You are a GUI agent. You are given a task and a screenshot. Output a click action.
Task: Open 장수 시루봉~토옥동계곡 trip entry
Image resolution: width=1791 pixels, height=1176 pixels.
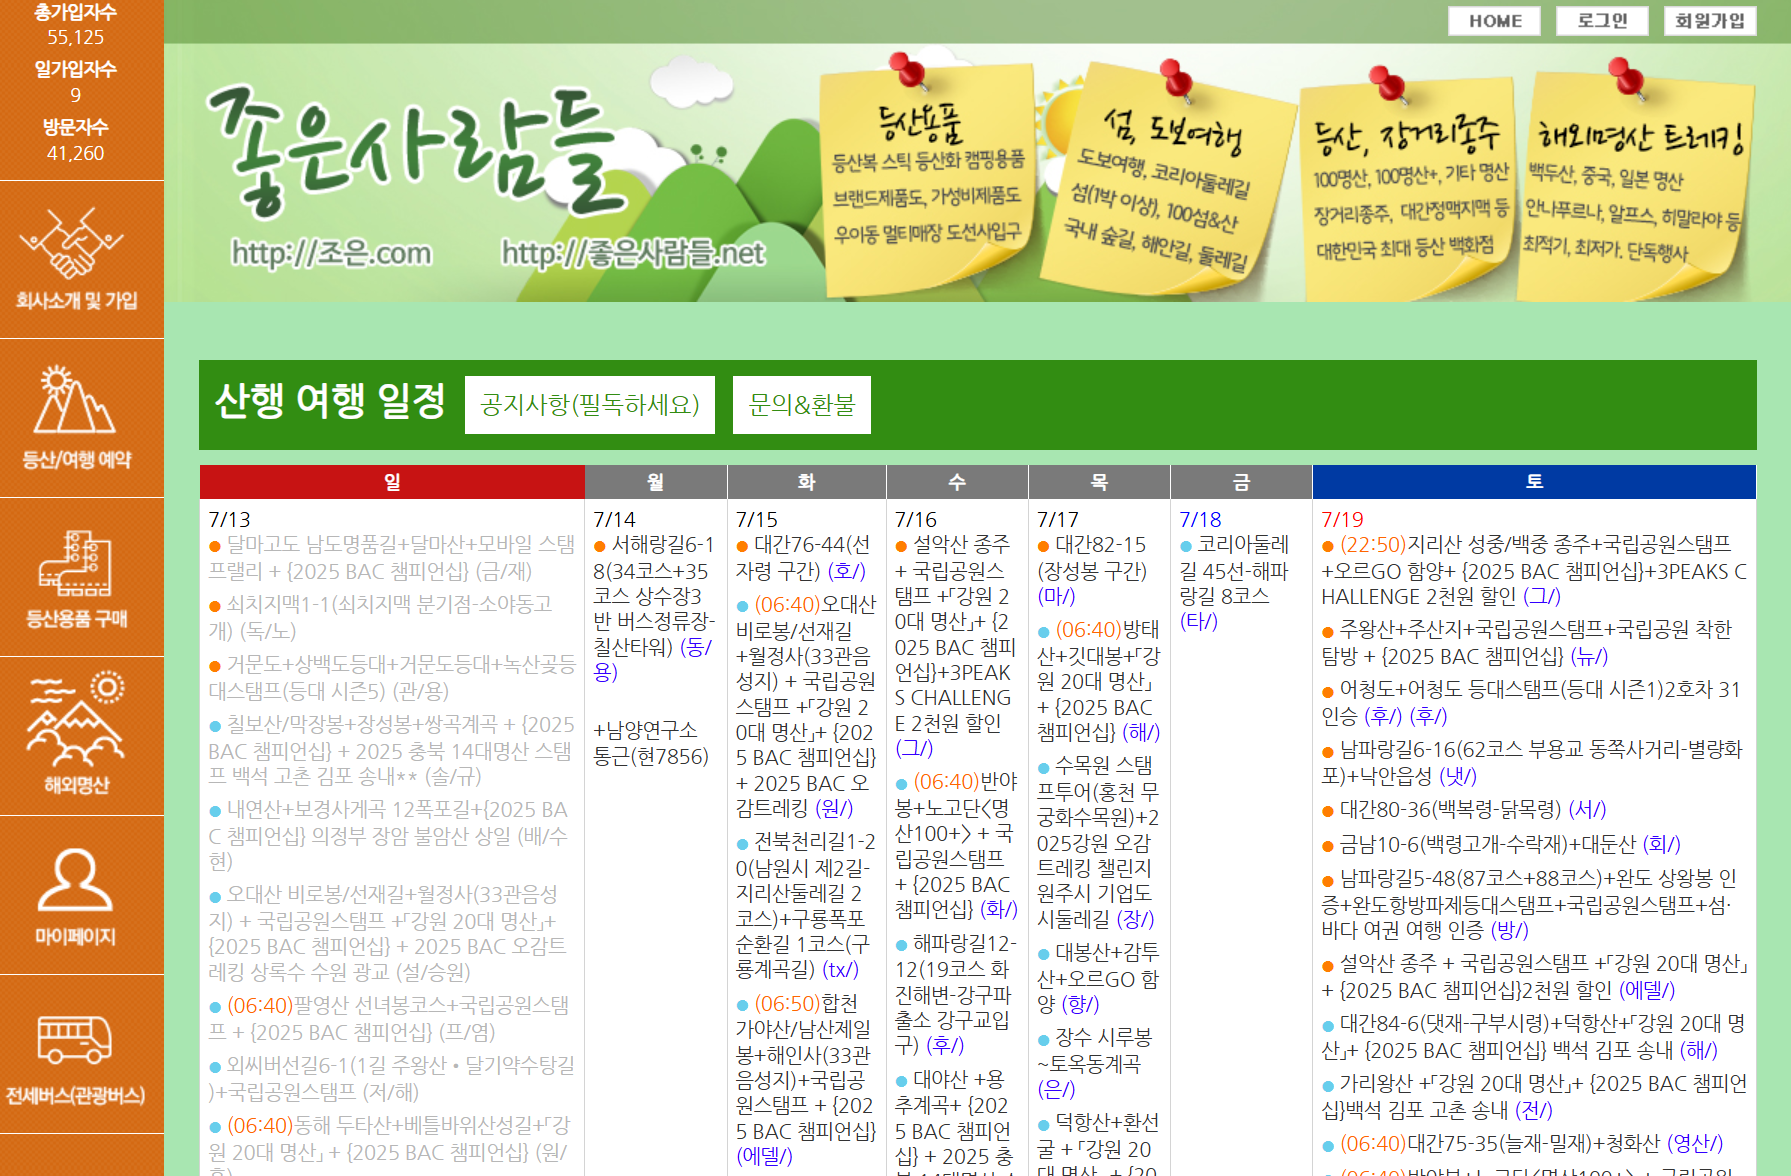tap(1095, 1063)
